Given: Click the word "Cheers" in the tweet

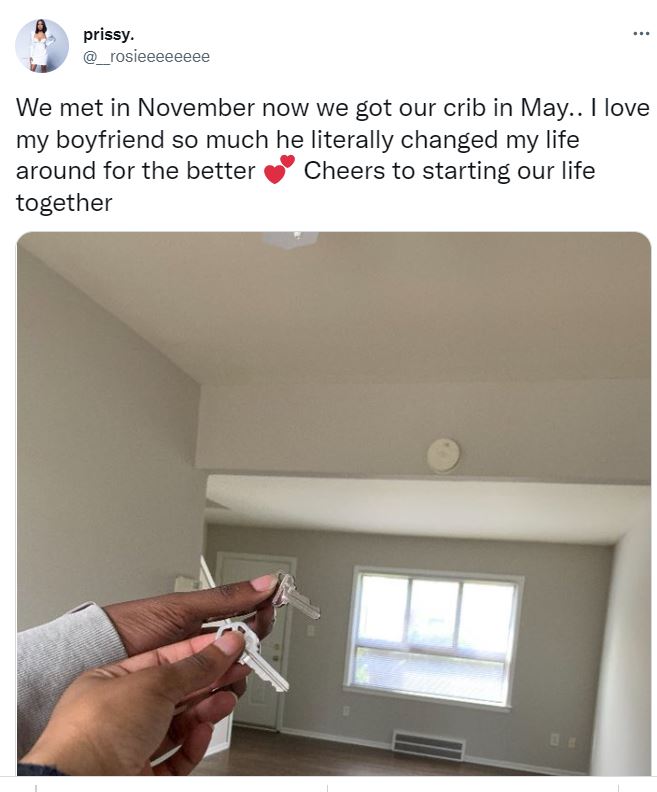Looking at the screenshot, I should [345, 171].
